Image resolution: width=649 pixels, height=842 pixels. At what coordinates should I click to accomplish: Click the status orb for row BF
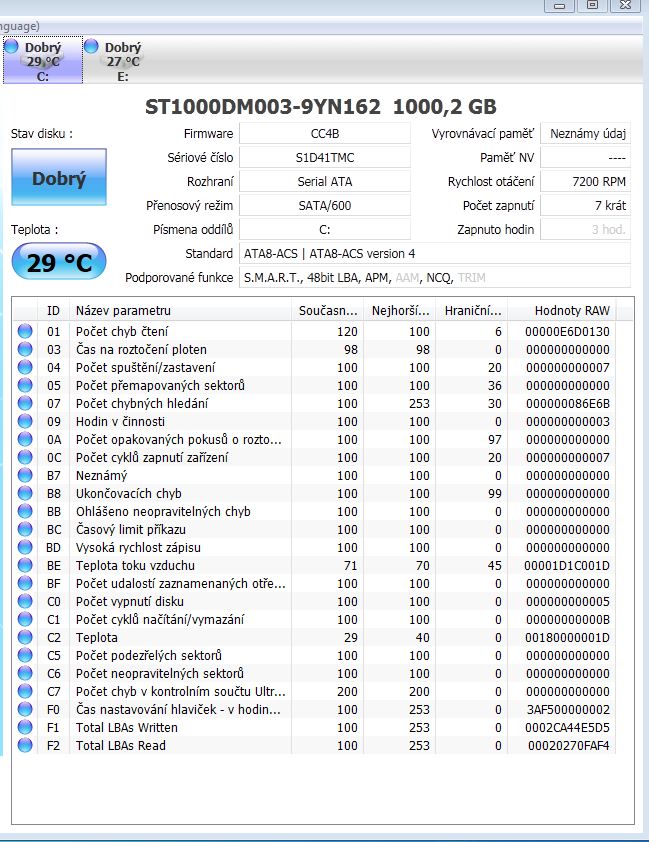click(x=25, y=583)
